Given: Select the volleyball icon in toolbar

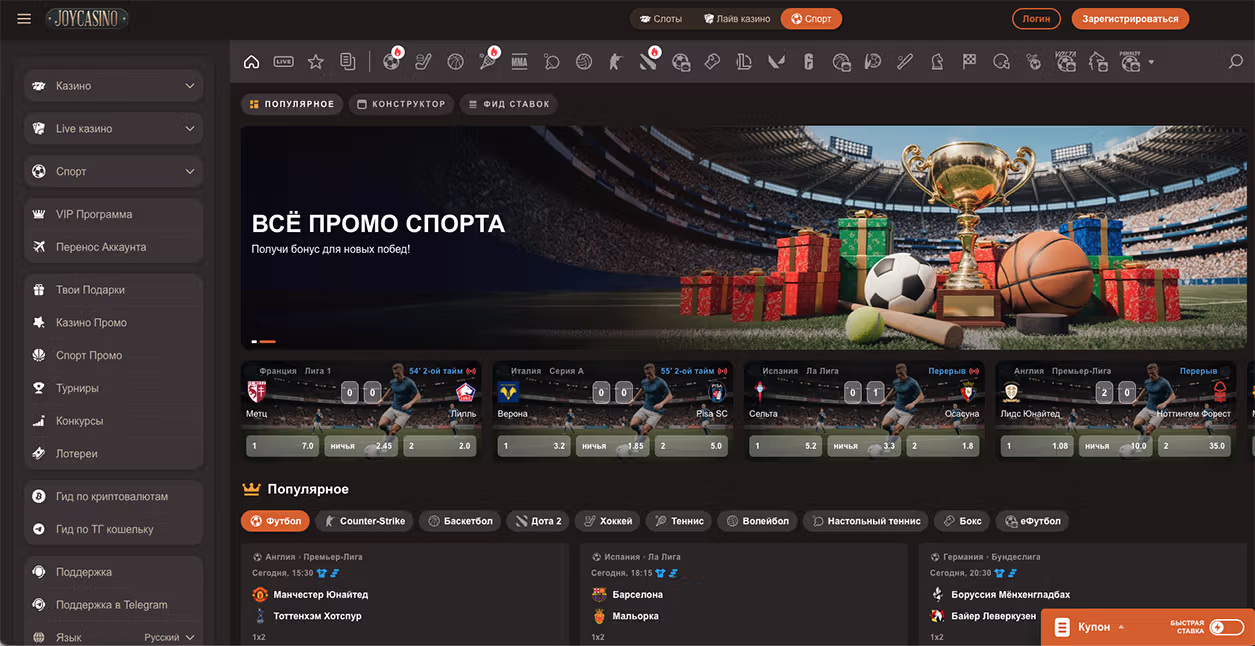Looking at the screenshot, I should click(584, 62).
